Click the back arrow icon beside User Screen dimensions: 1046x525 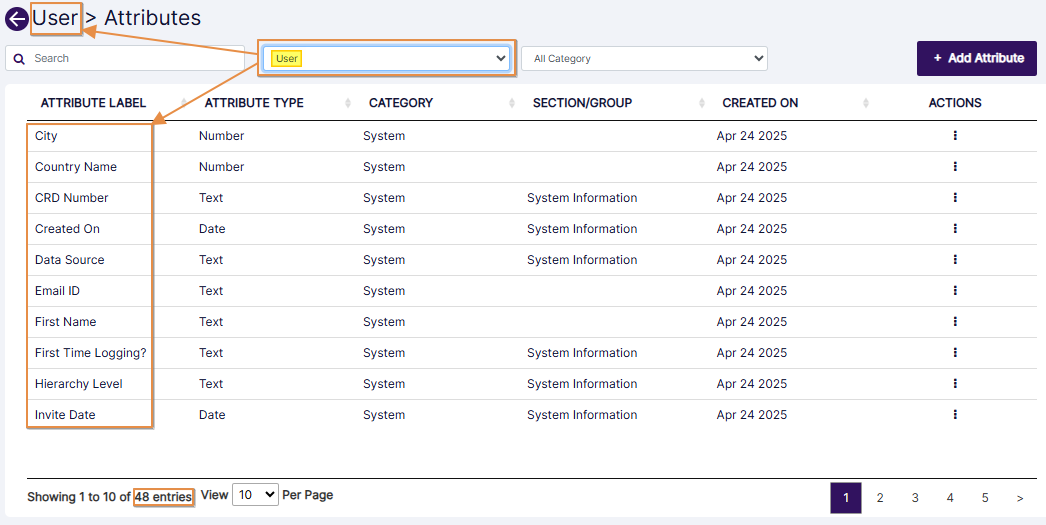click(17, 19)
